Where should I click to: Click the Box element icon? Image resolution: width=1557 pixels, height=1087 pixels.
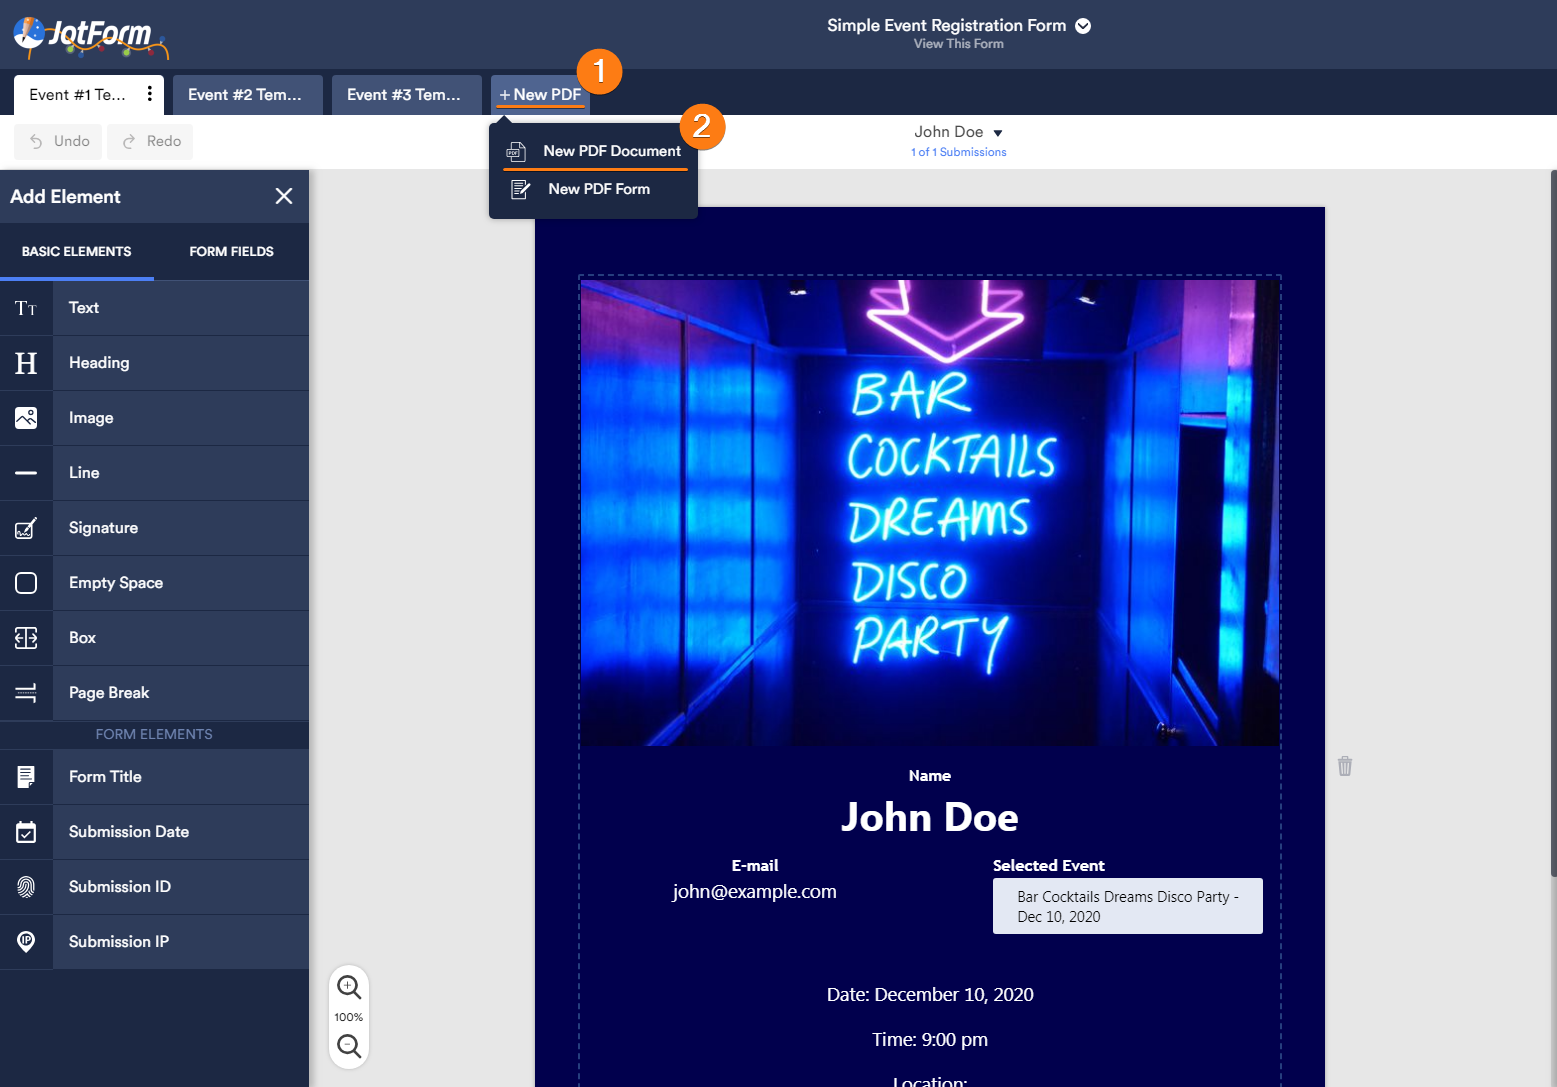point(26,638)
